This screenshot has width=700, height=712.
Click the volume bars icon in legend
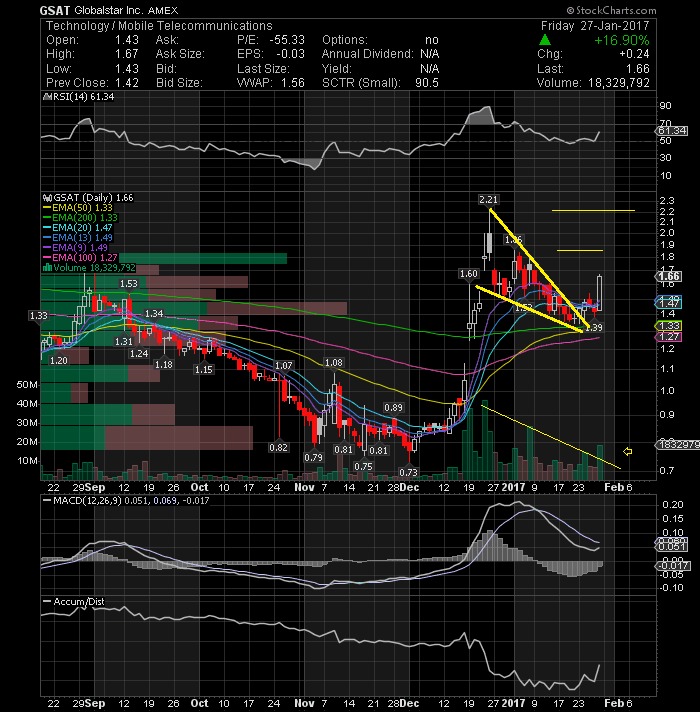[x=47, y=267]
